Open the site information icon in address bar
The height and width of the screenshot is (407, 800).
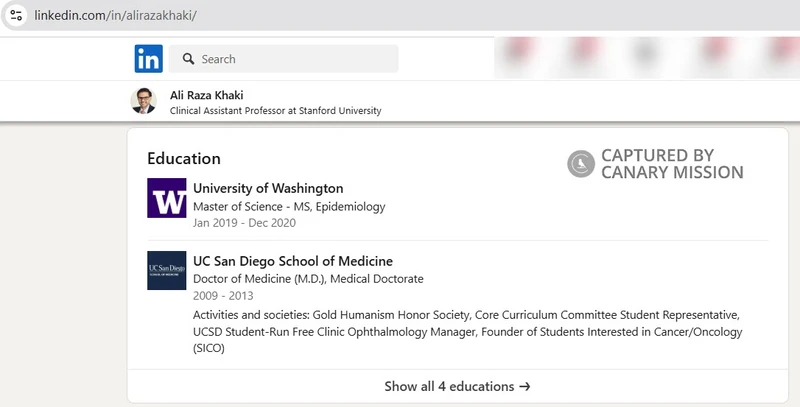tap(16, 15)
